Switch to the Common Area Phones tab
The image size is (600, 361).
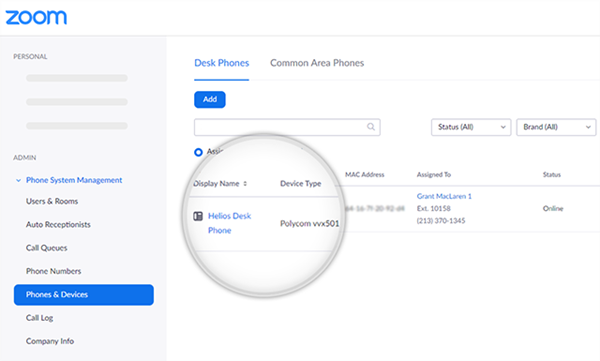(317, 63)
